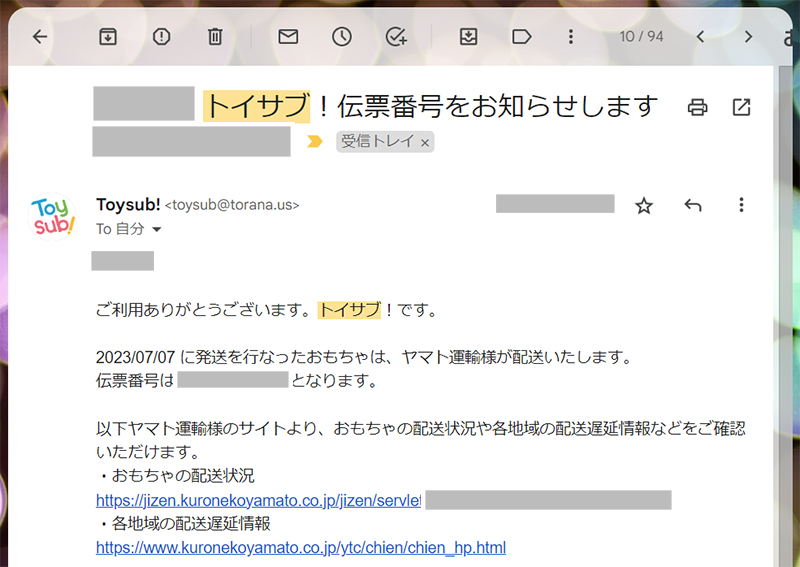Expand recipient details next to To 自分
Viewport: 800px width, 567px height.
157,230
